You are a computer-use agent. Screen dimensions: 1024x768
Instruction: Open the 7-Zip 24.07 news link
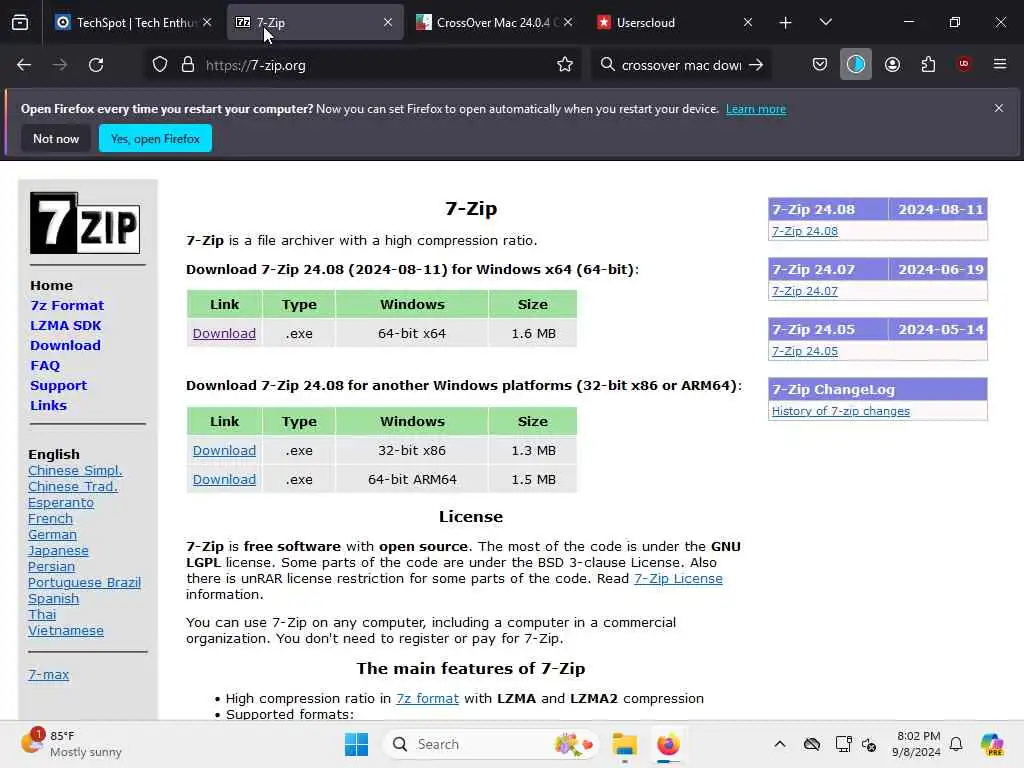805,291
